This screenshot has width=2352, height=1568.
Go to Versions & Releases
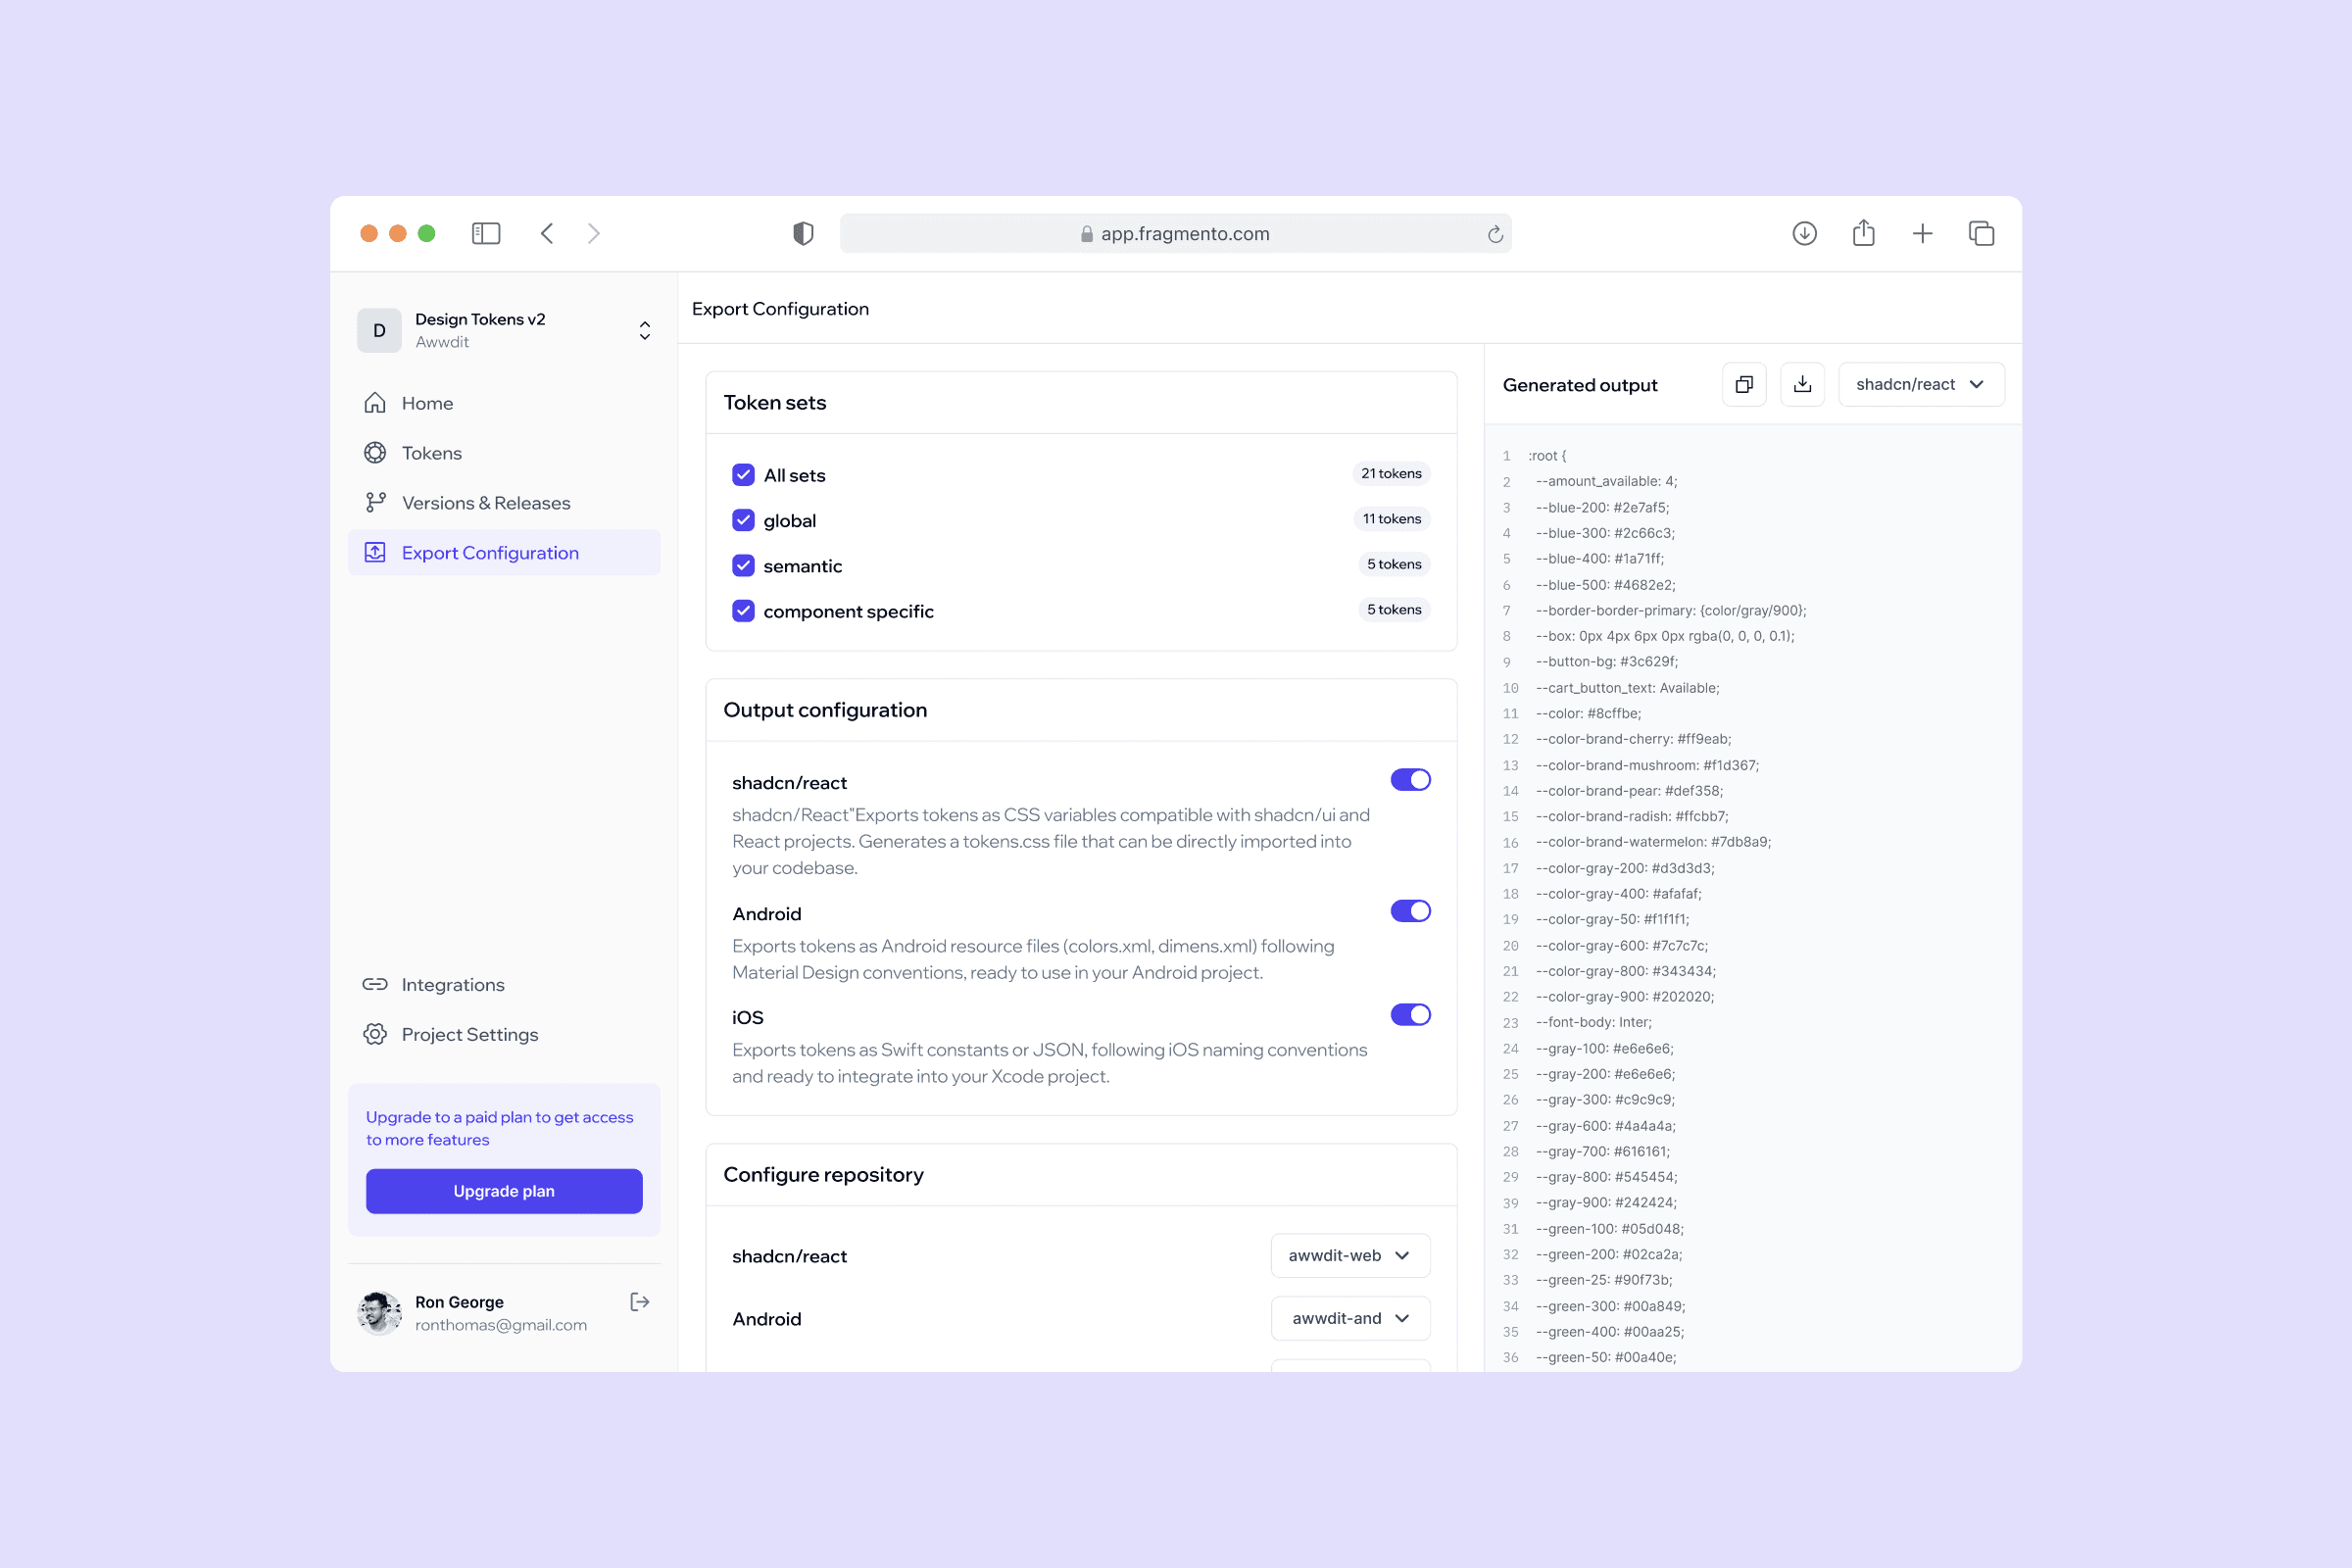click(x=486, y=503)
